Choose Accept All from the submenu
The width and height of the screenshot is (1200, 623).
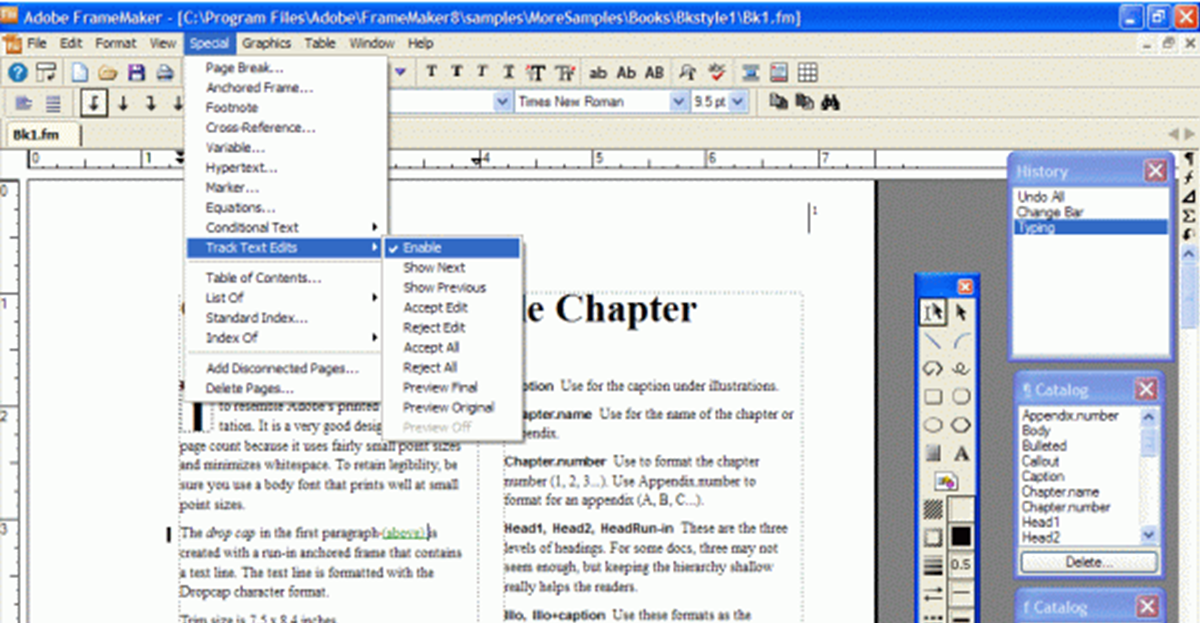tap(431, 347)
